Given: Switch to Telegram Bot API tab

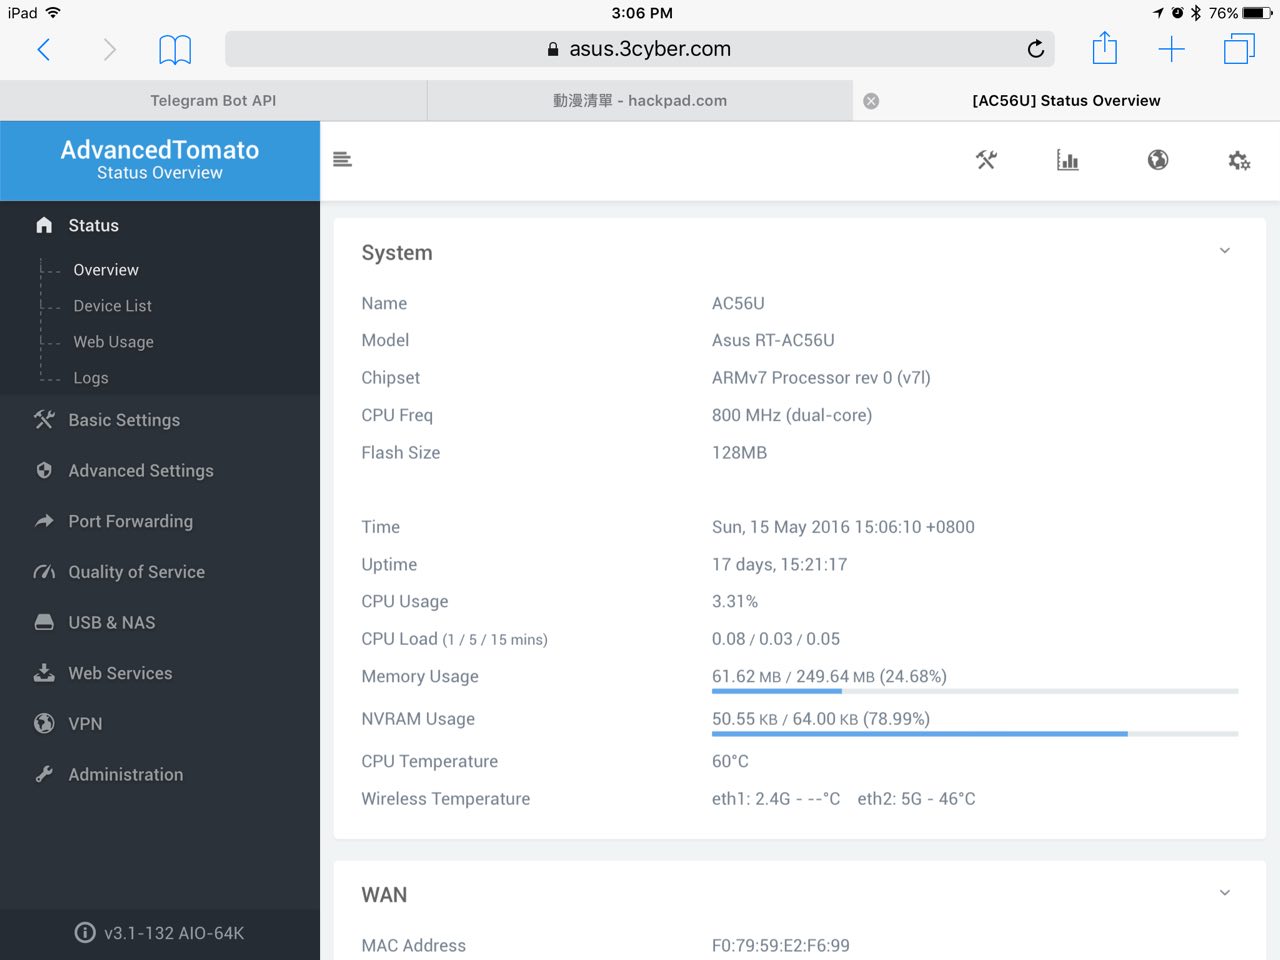Looking at the screenshot, I should tap(213, 101).
